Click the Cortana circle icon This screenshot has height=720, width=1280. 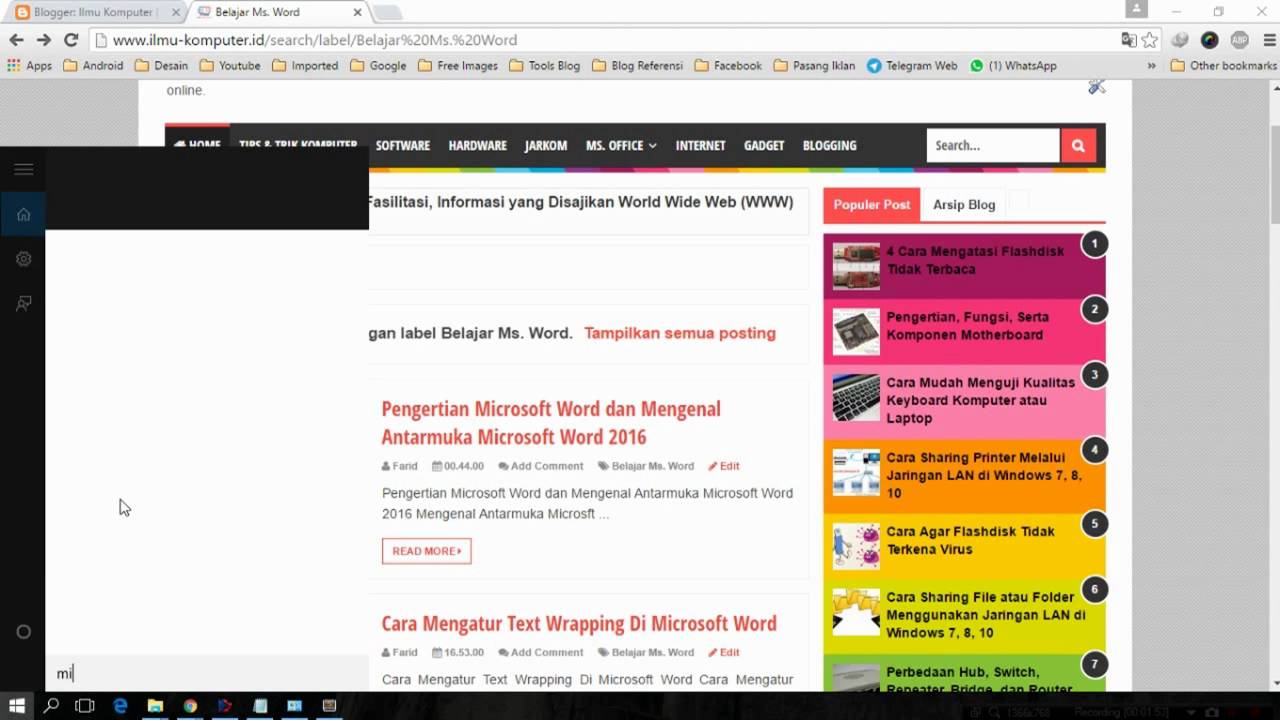pyautogui.click(x=24, y=631)
